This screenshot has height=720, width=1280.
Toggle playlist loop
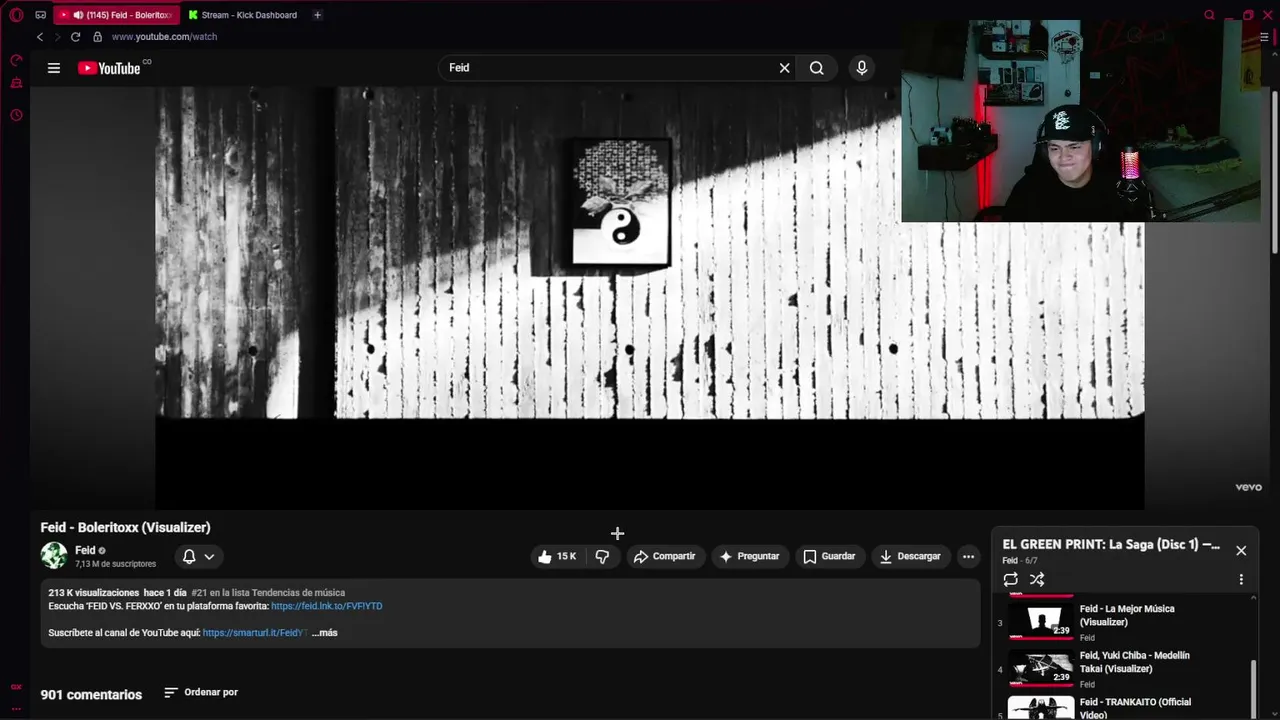(1011, 580)
